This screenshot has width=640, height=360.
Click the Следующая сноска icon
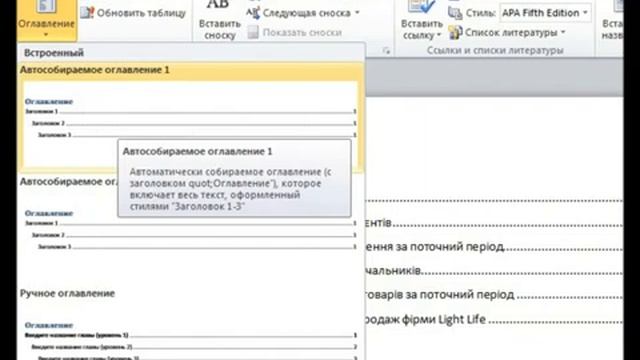point(253,13)
